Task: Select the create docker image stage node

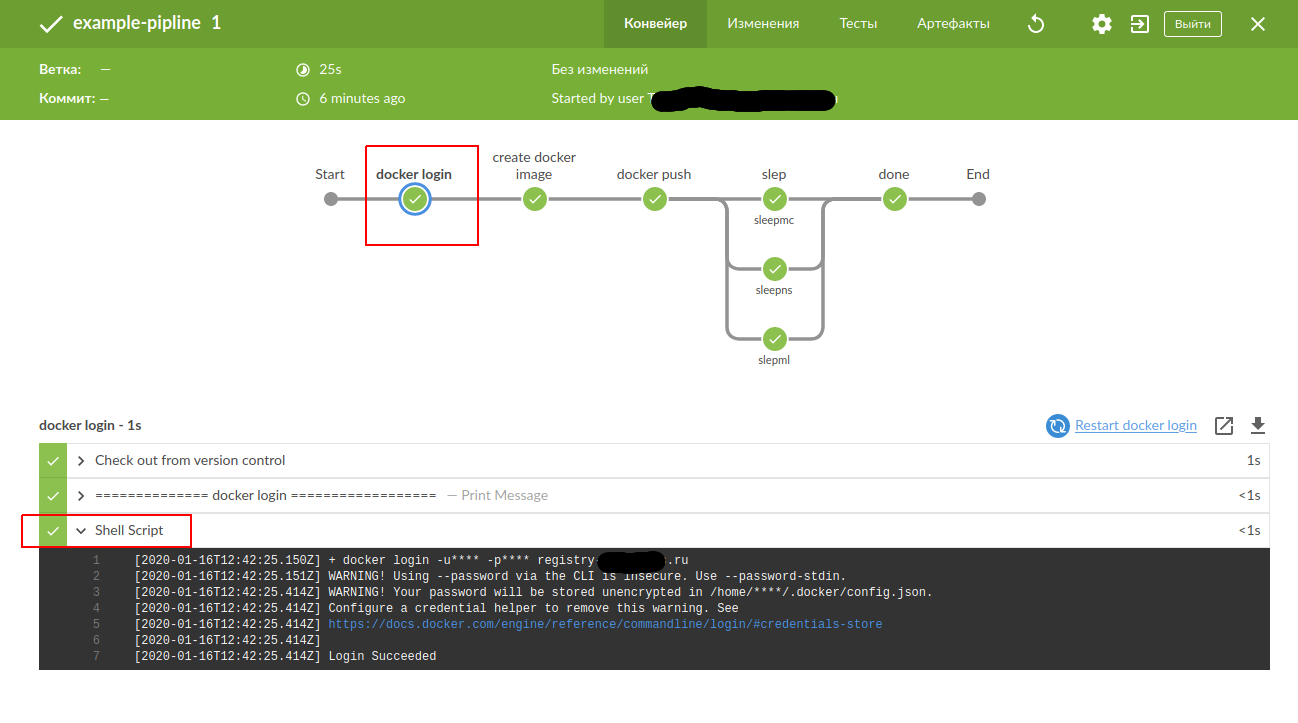Action: [x=535, y=199]
